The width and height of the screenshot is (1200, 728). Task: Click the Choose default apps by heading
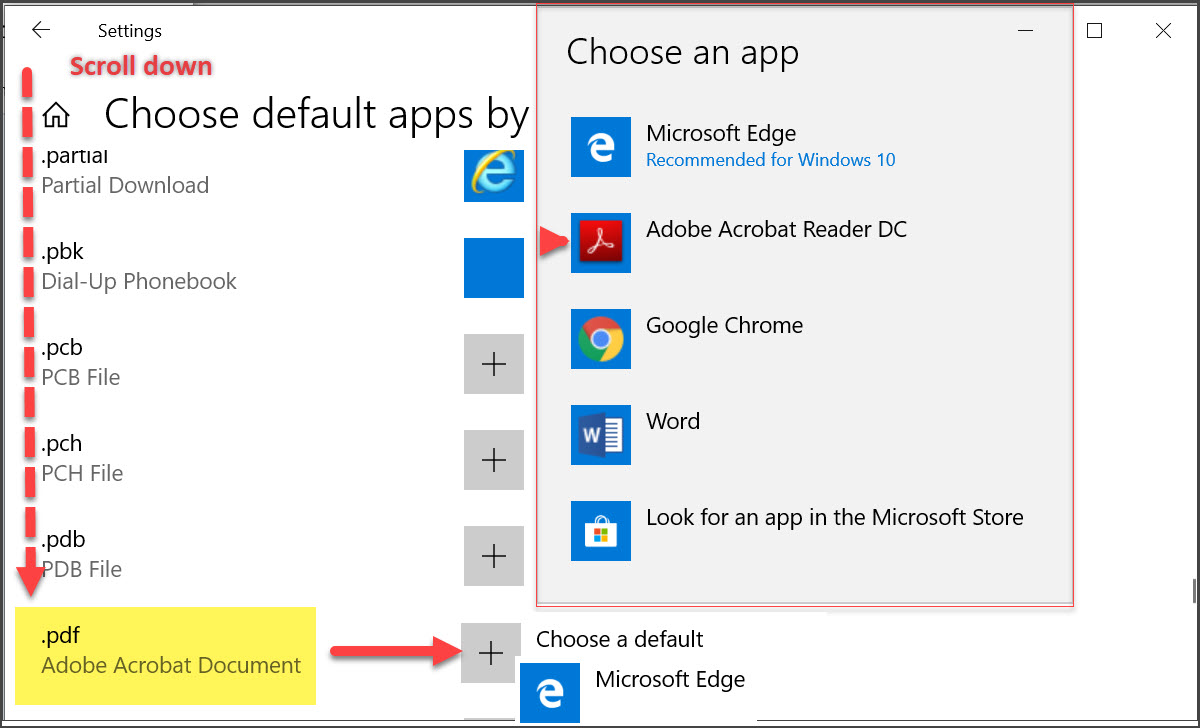[316, 116]
